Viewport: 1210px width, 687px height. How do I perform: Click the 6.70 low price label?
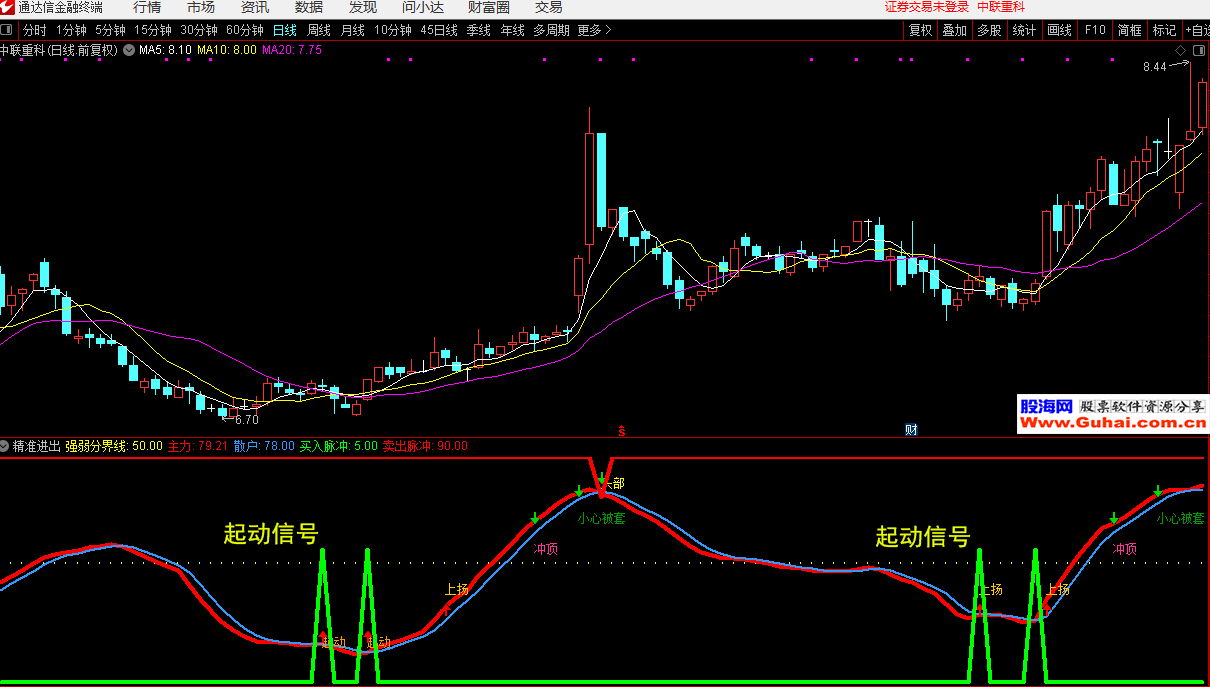pyautogui.click(x=247, y=420)
